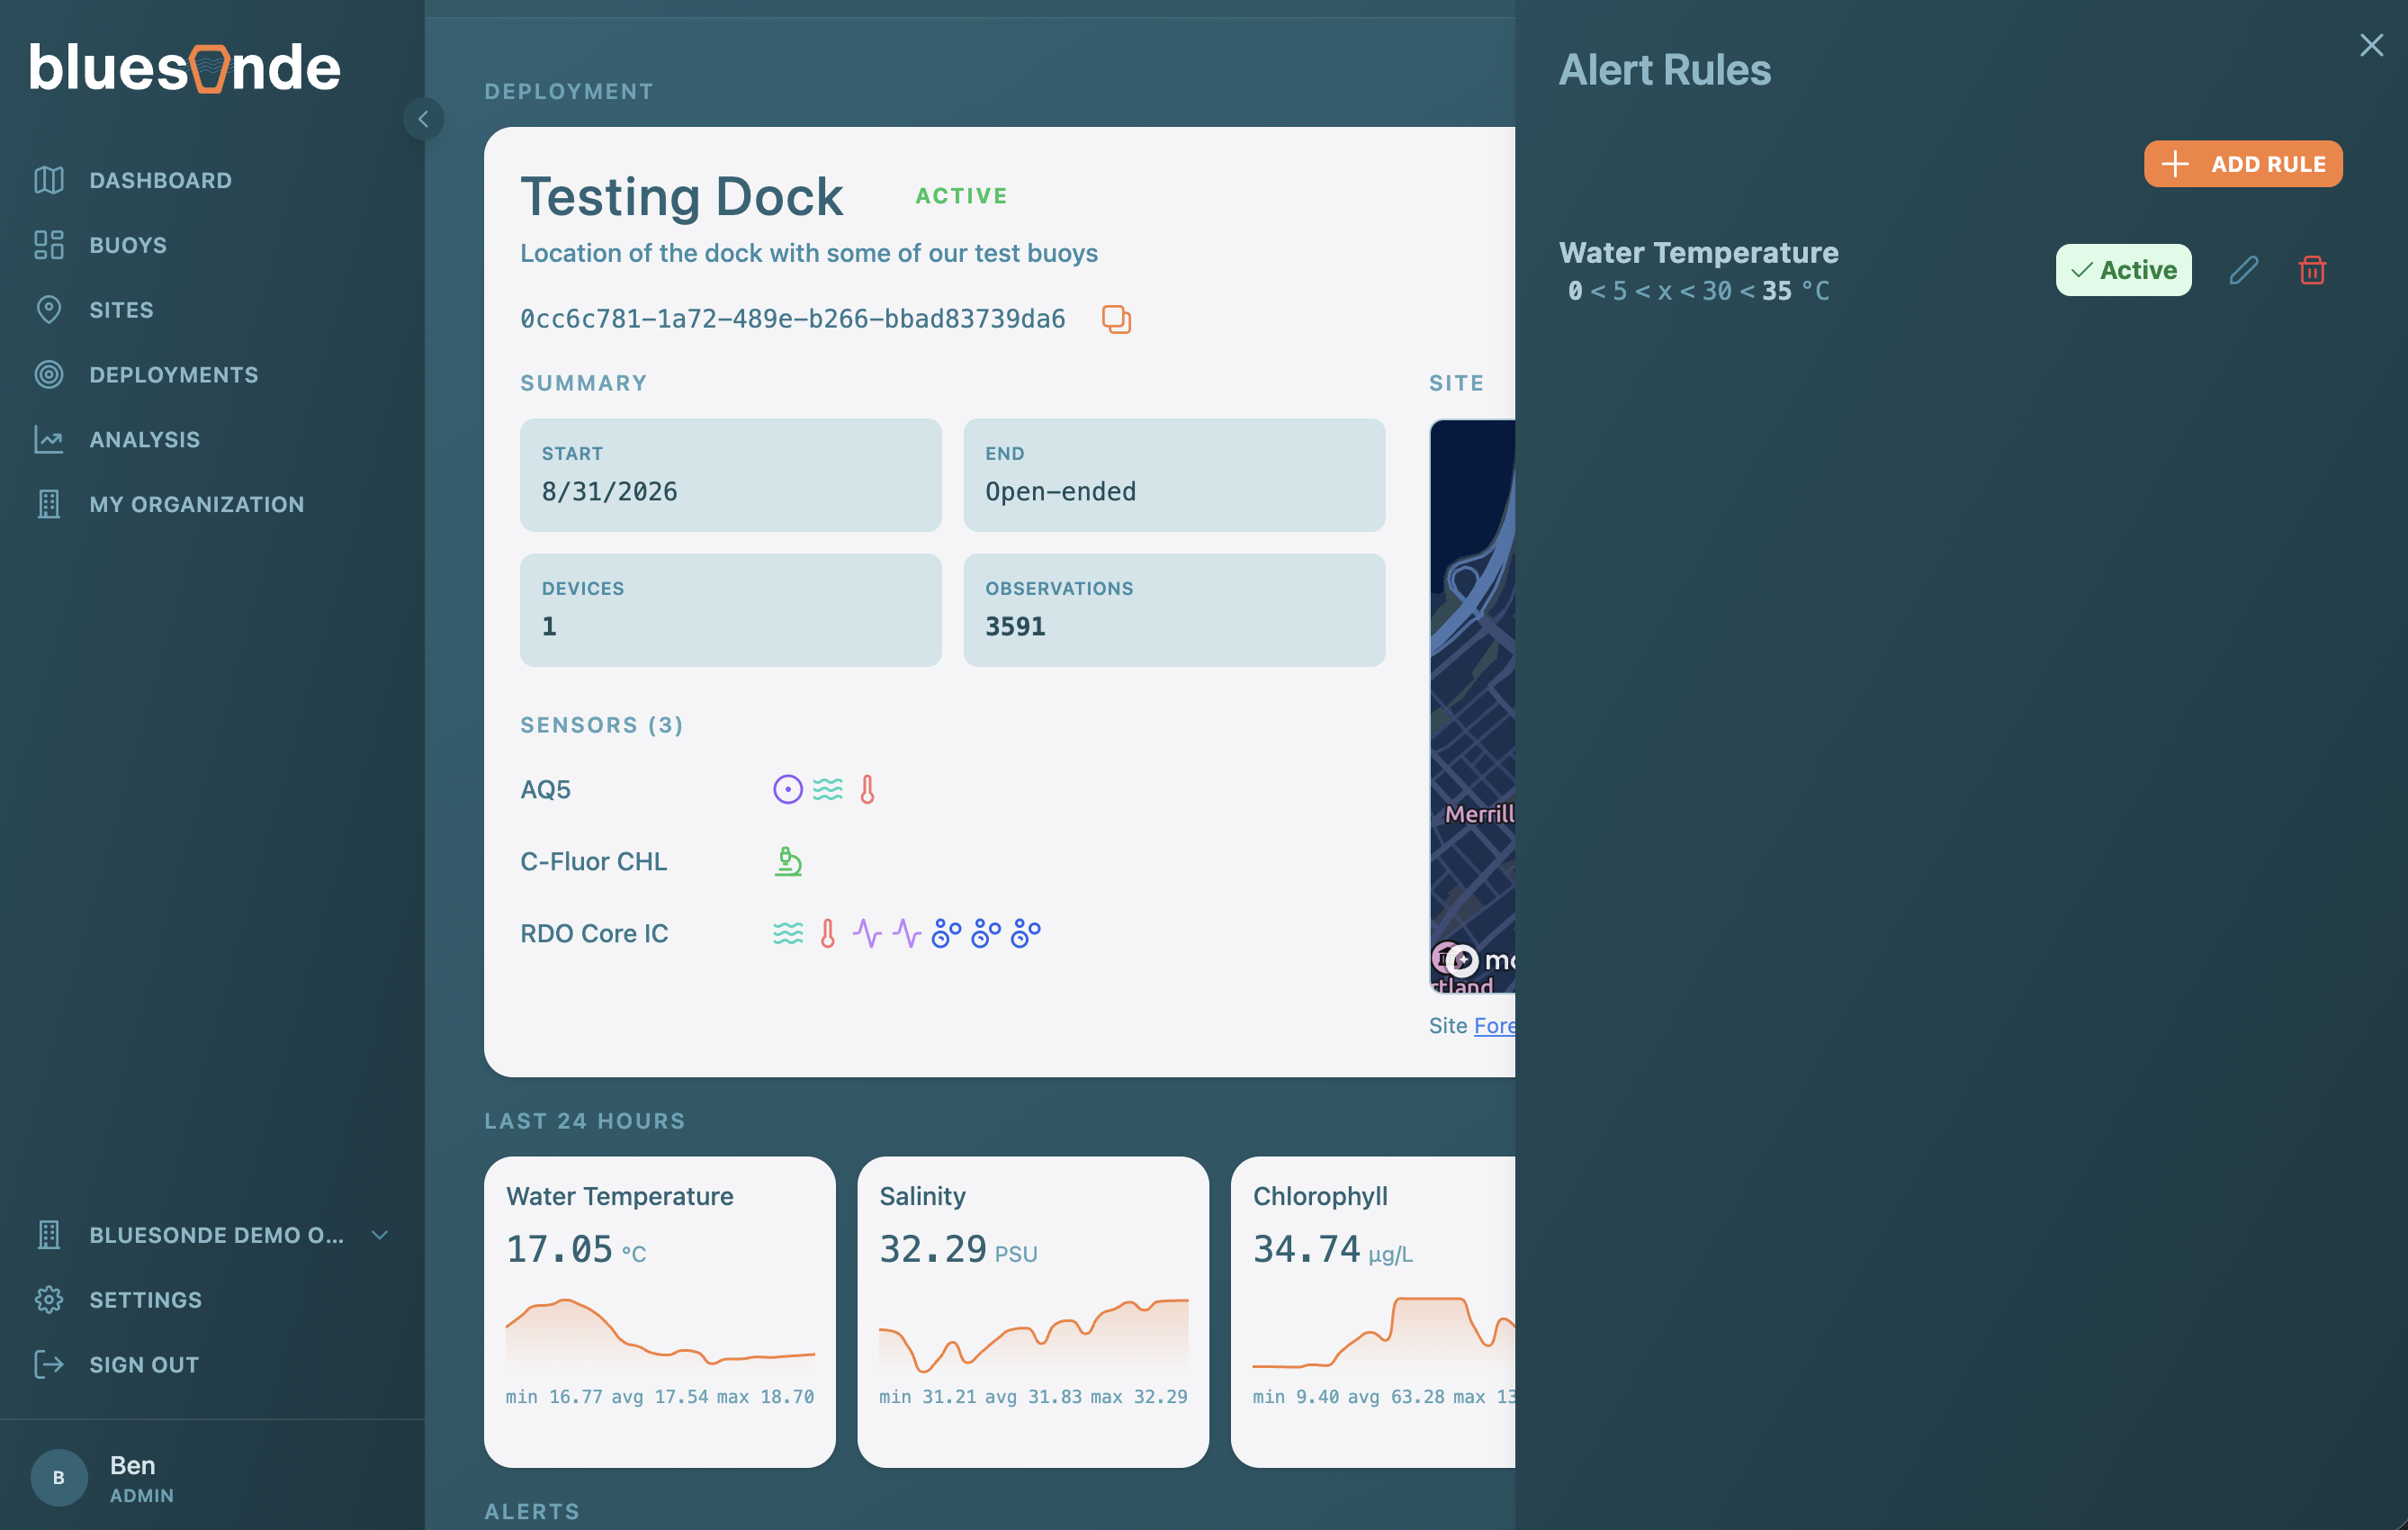Open Settings in the sidebar
2408x1530 pixels.
(x=118, y=1300)
